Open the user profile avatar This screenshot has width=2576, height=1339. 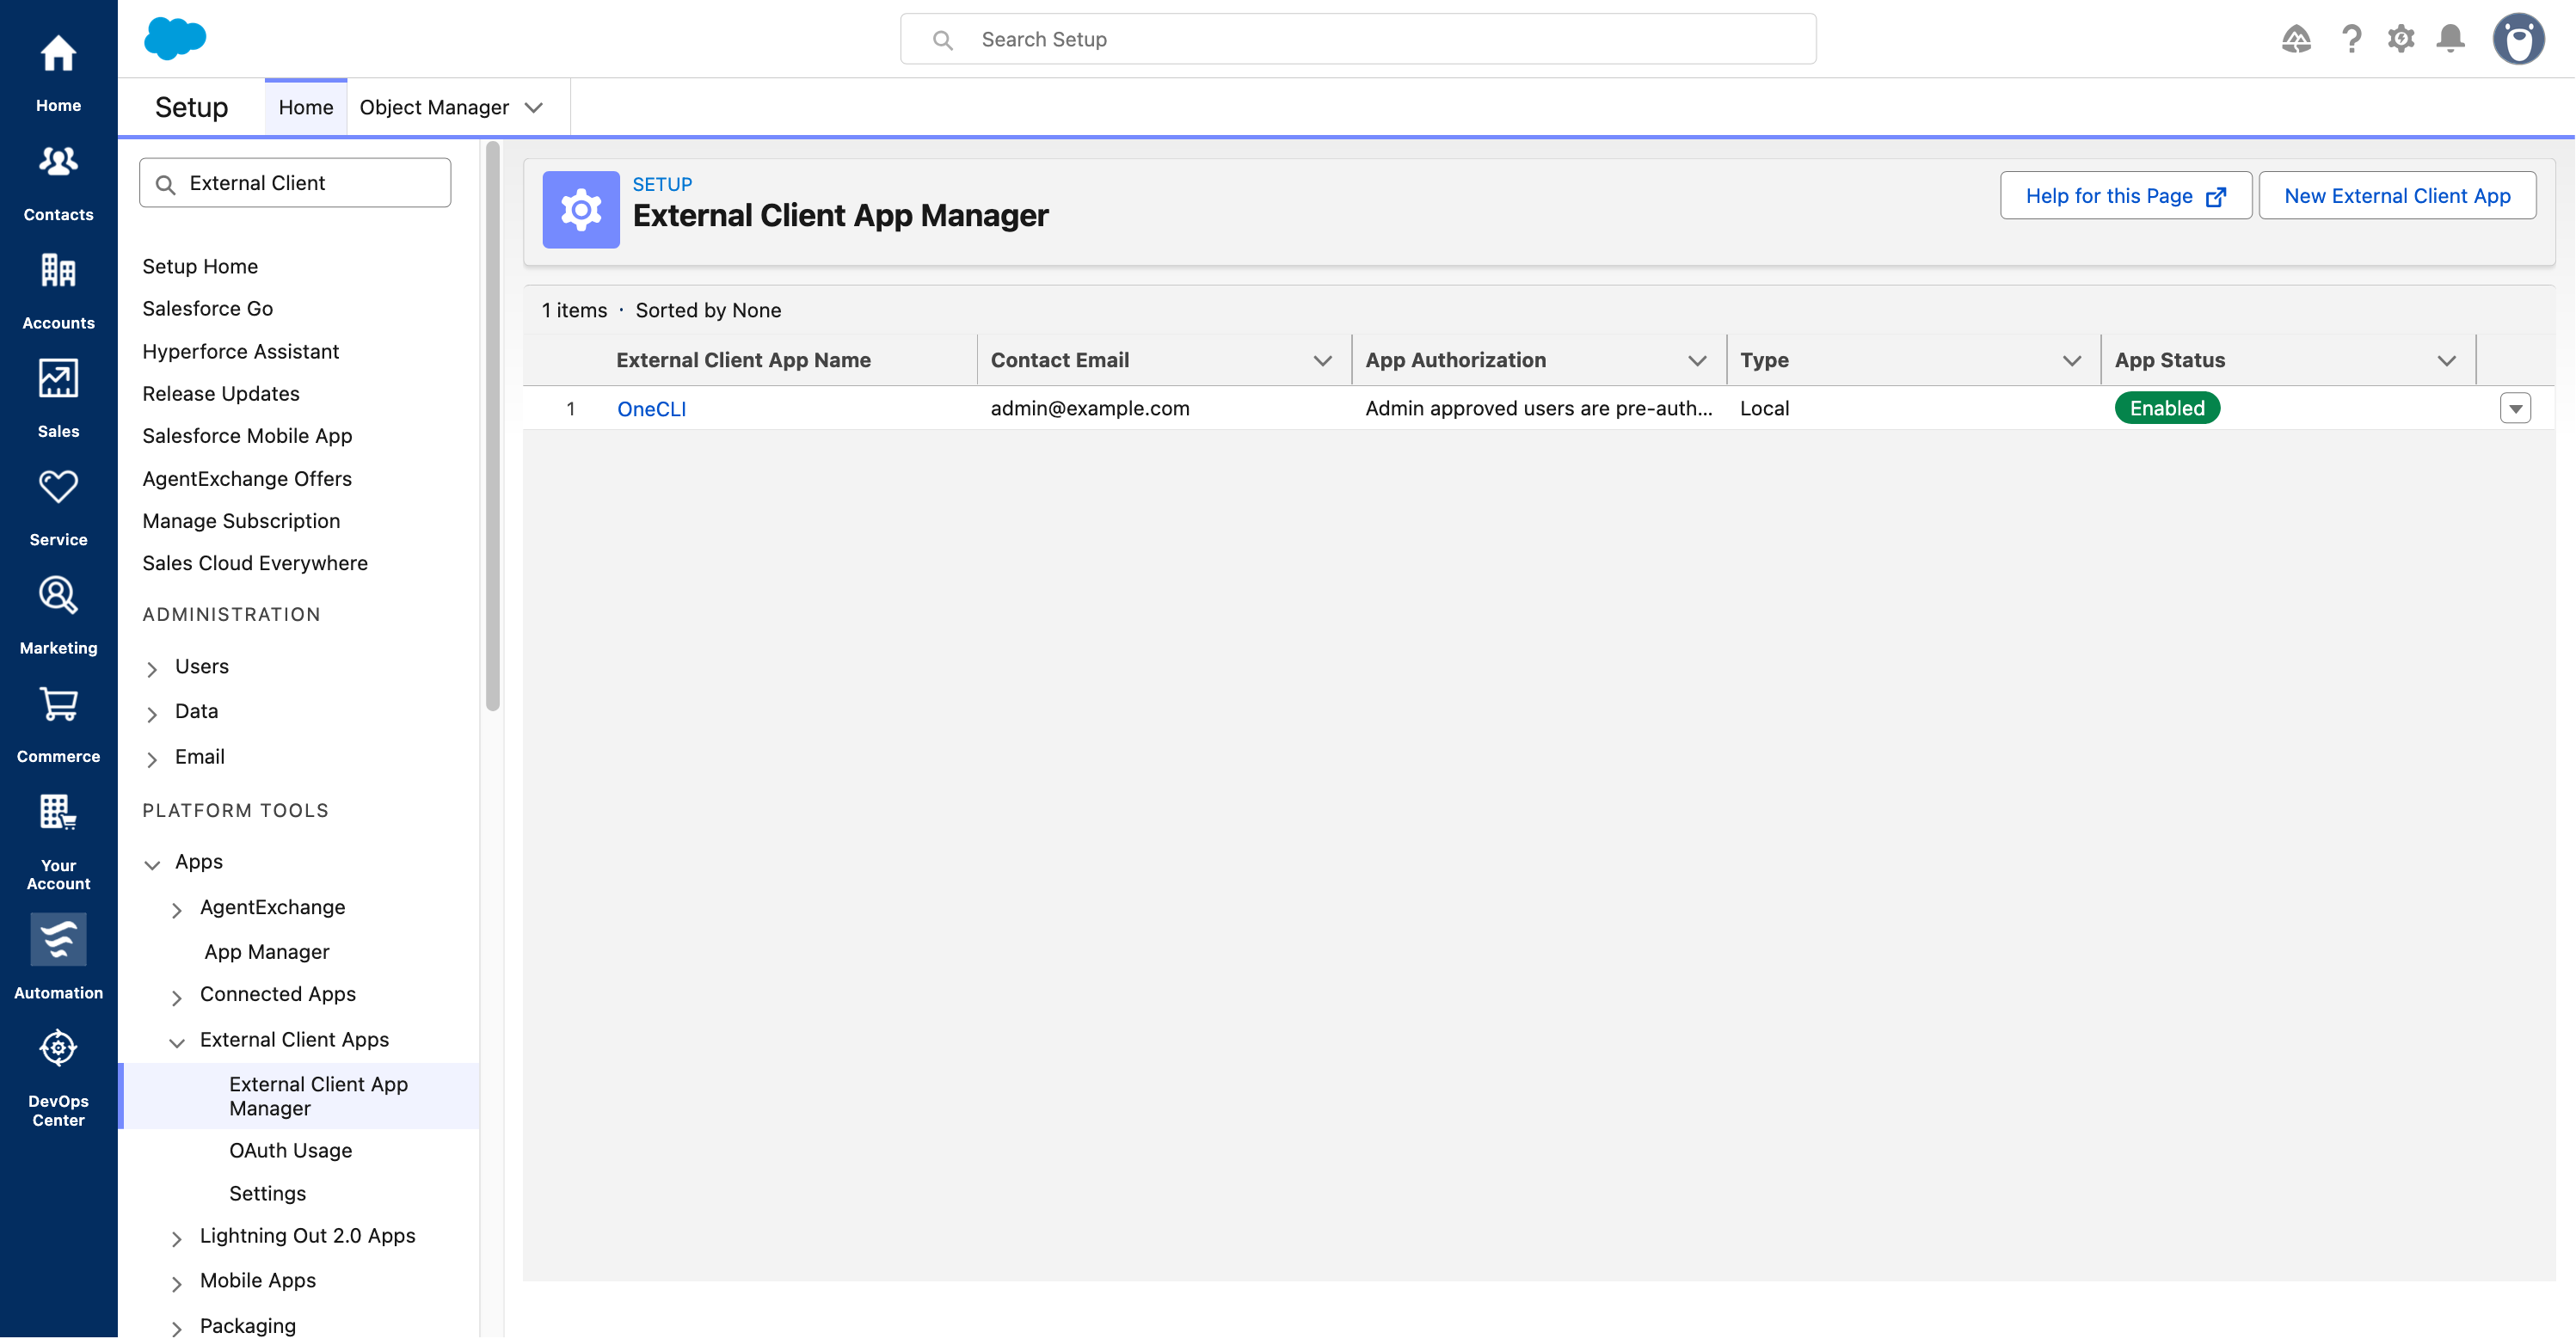(2518, 39)
